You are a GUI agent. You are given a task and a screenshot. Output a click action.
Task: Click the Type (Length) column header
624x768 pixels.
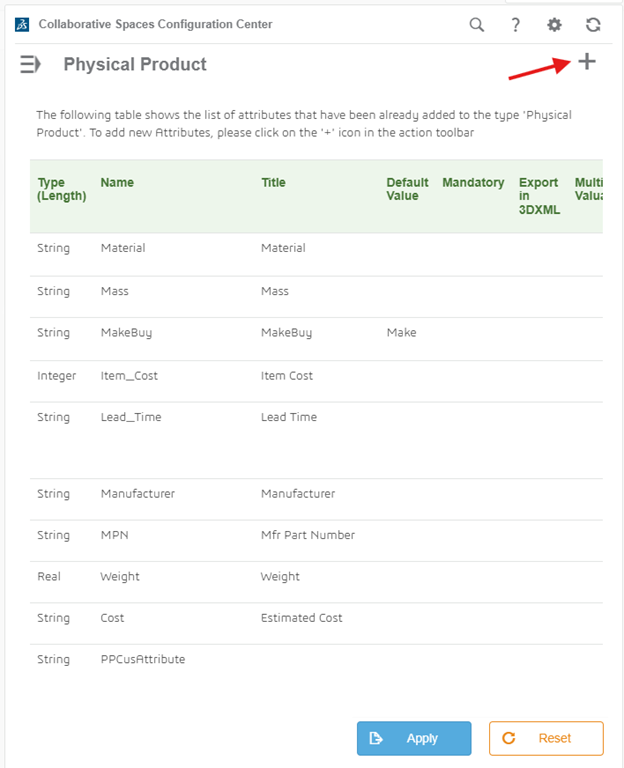(x=62, y=189)
